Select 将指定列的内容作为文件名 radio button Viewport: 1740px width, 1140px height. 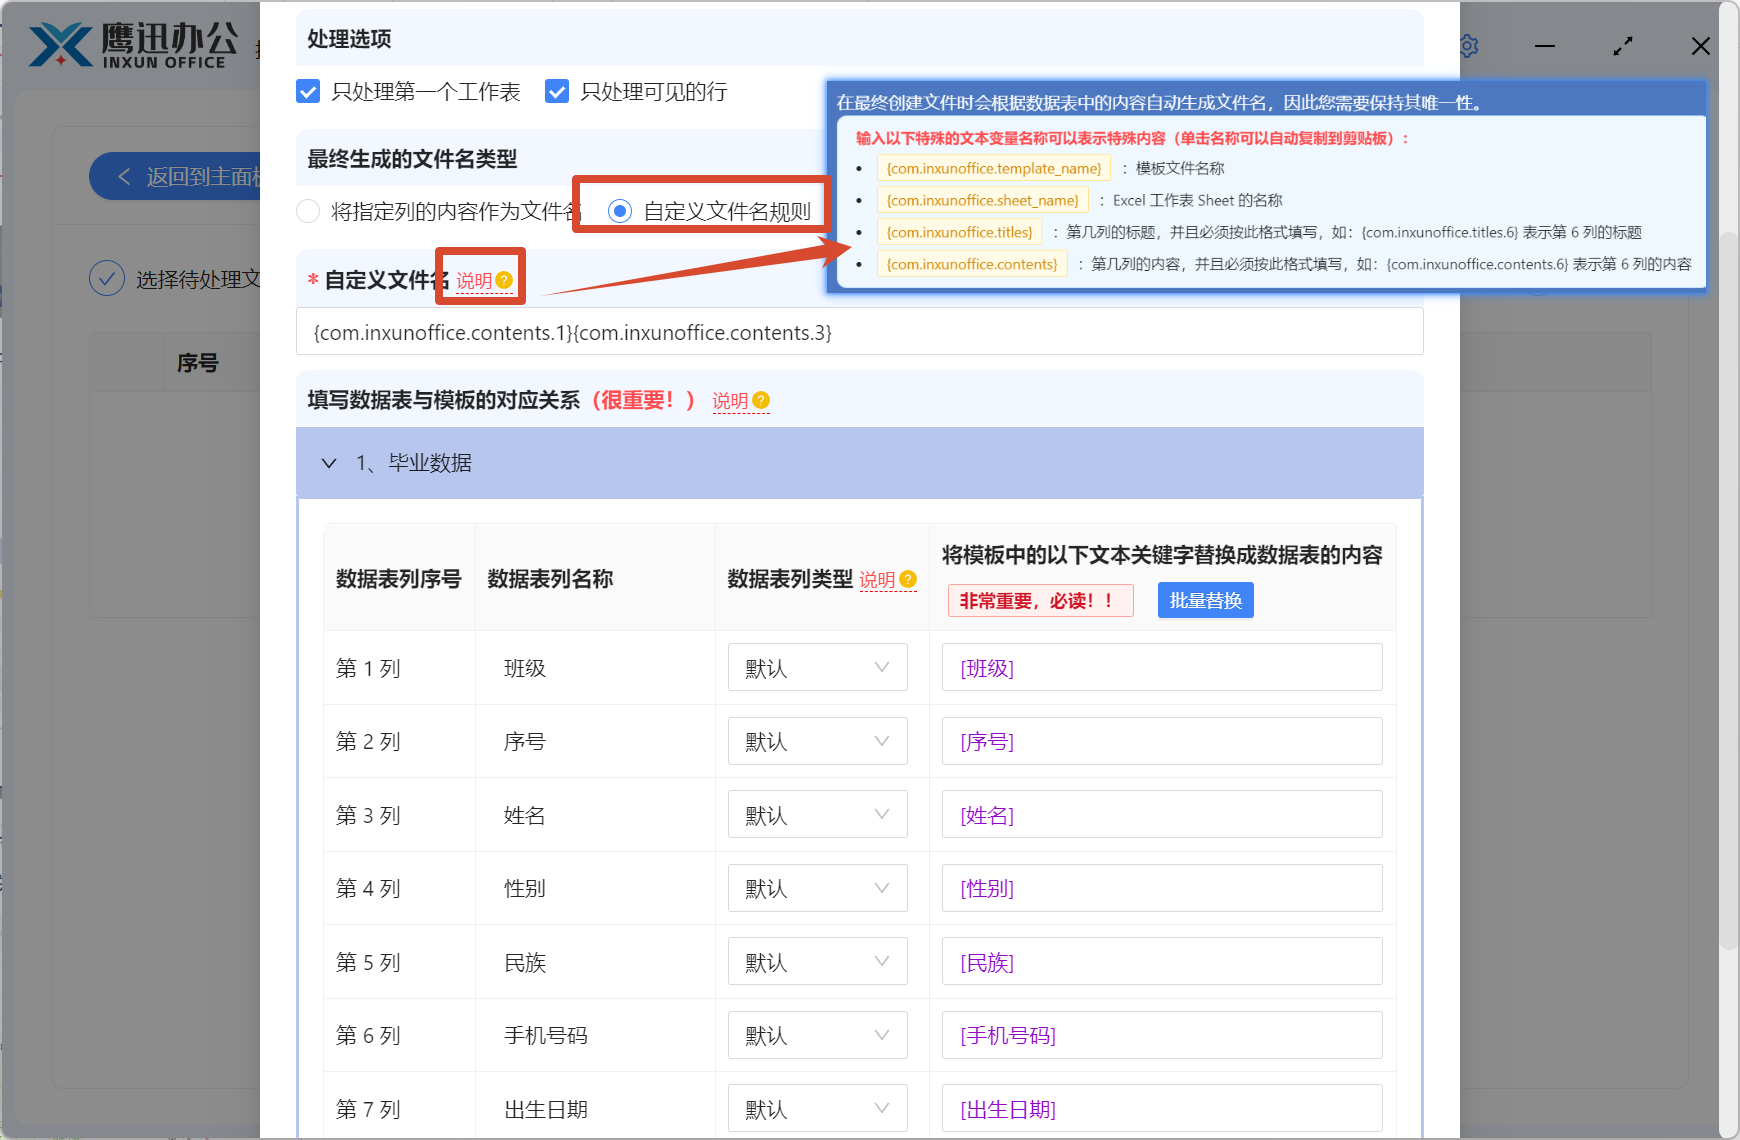click(x=307, y=211)
